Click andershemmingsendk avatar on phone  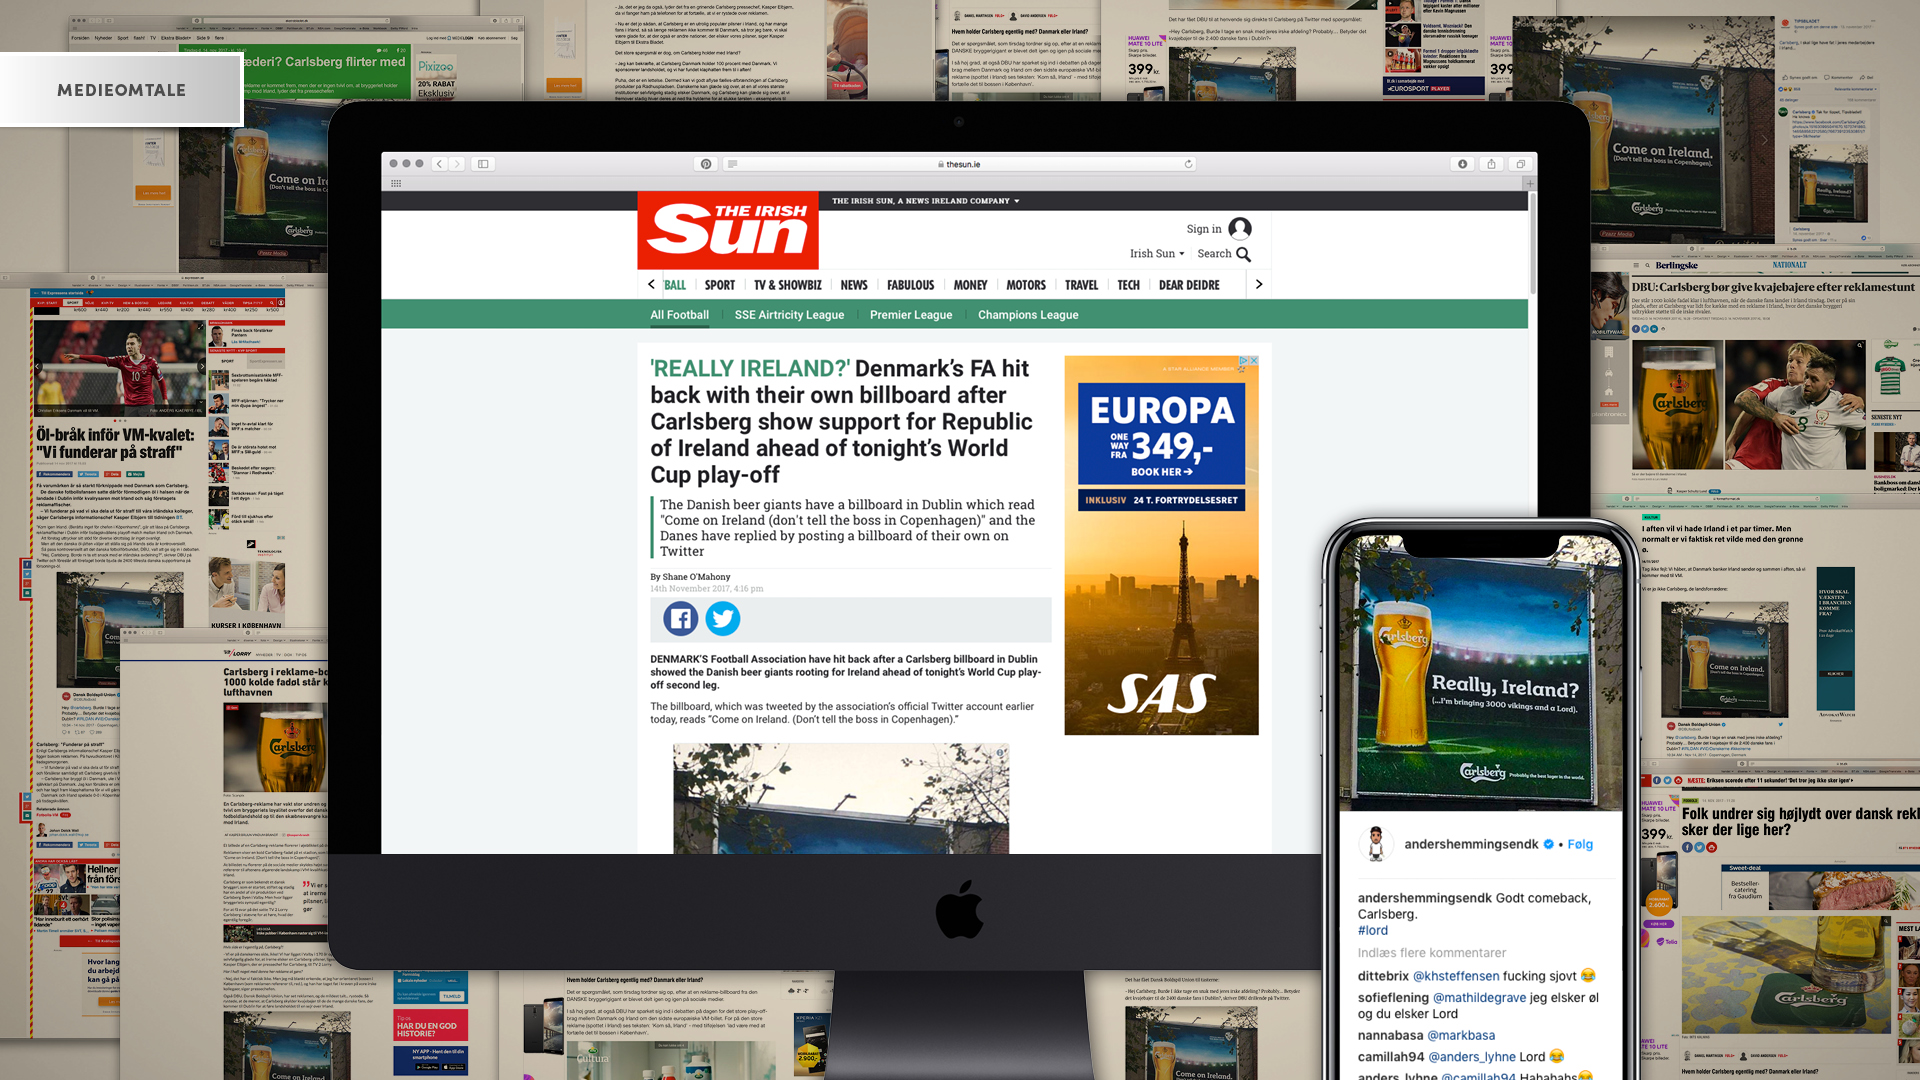point(1376,844)
